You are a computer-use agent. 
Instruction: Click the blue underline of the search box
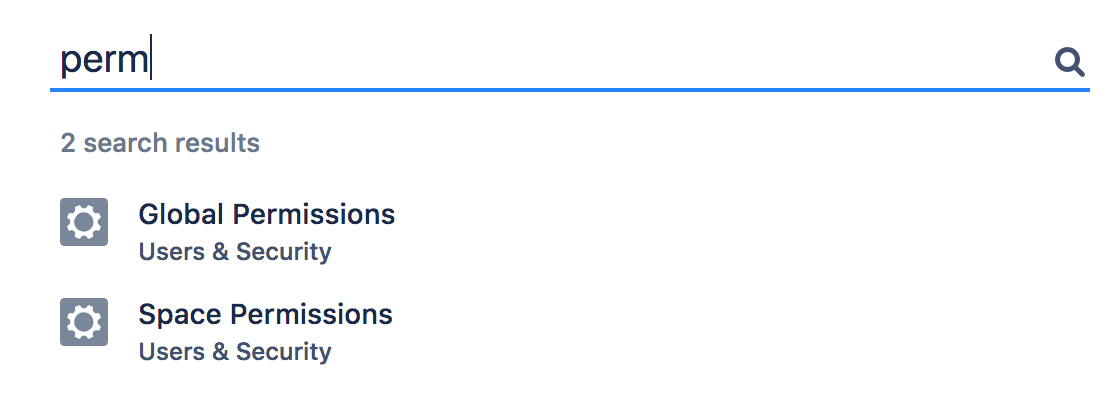coord(569,90)
